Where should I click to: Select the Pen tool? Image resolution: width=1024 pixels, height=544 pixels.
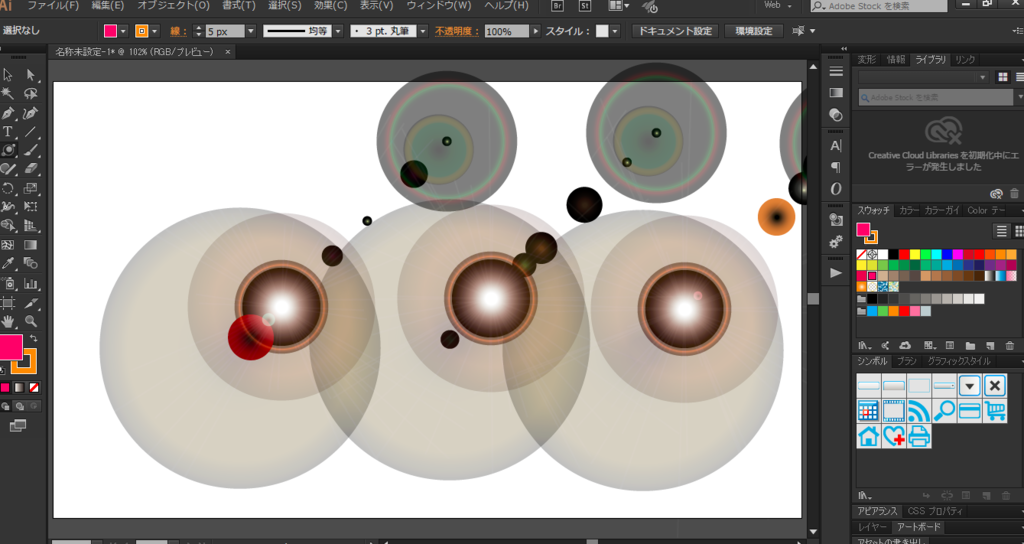point(8,113)
